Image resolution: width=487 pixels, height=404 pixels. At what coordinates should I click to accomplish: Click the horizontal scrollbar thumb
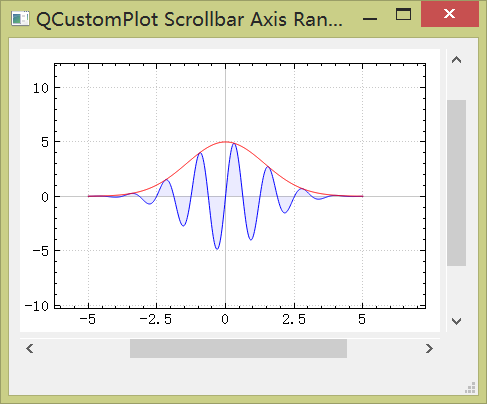(238, 349)
